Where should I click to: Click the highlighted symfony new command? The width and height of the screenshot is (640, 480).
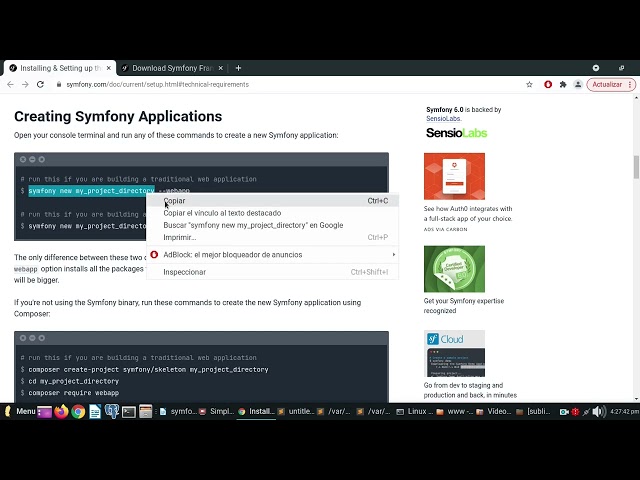pos(91,191)
